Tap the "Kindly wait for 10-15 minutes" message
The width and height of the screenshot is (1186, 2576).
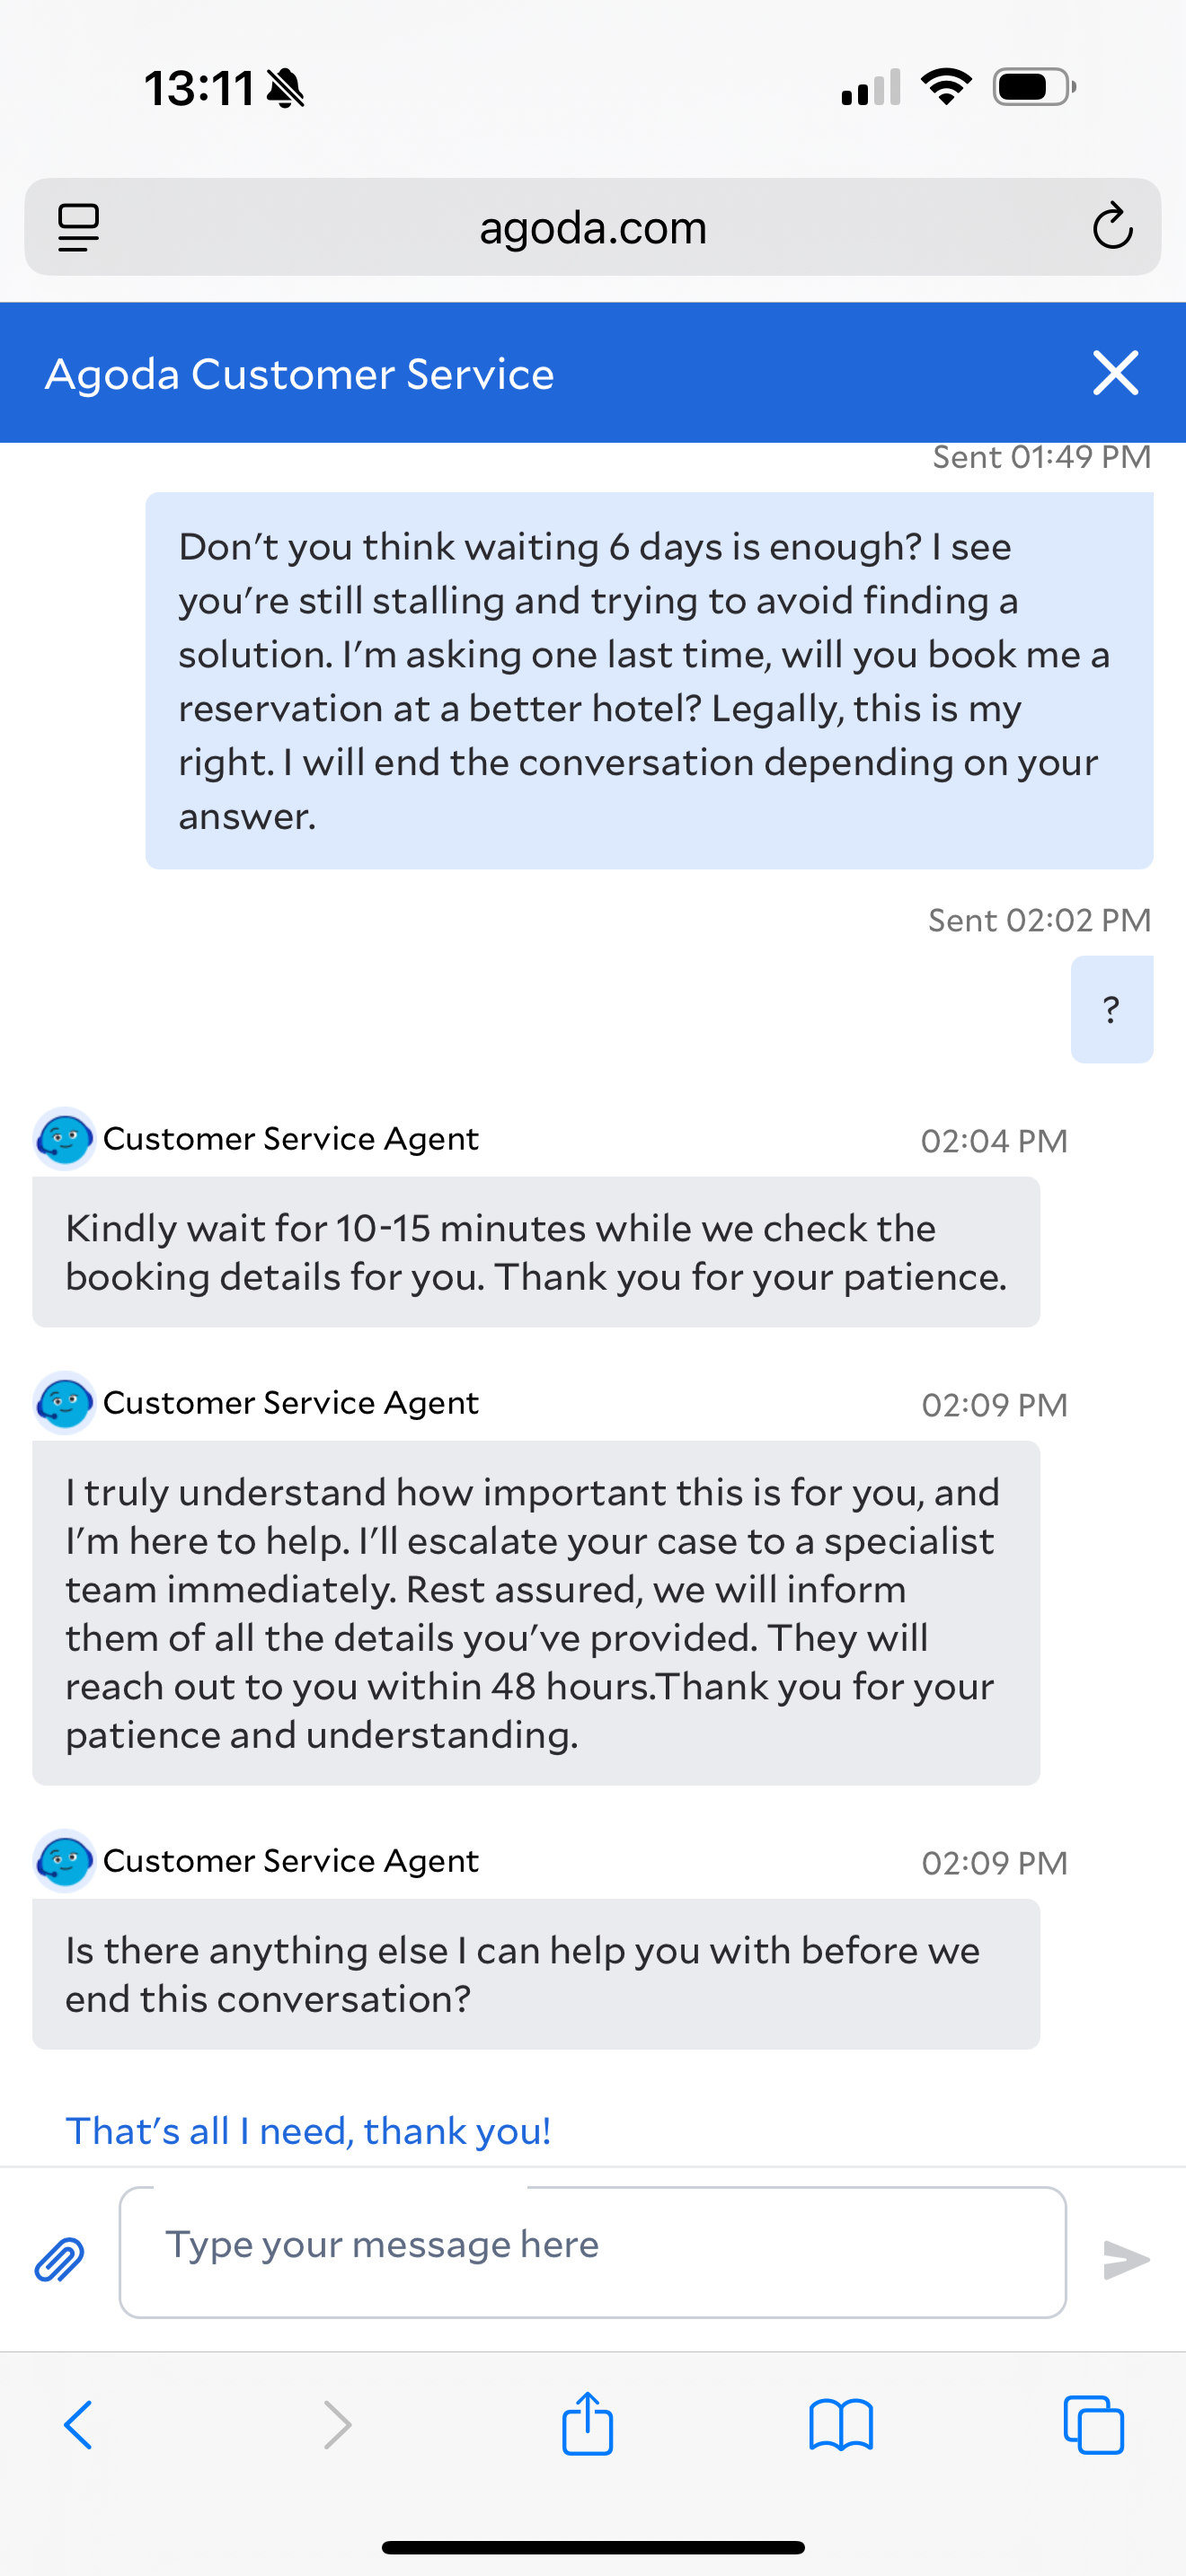[x=536, y=1252]
